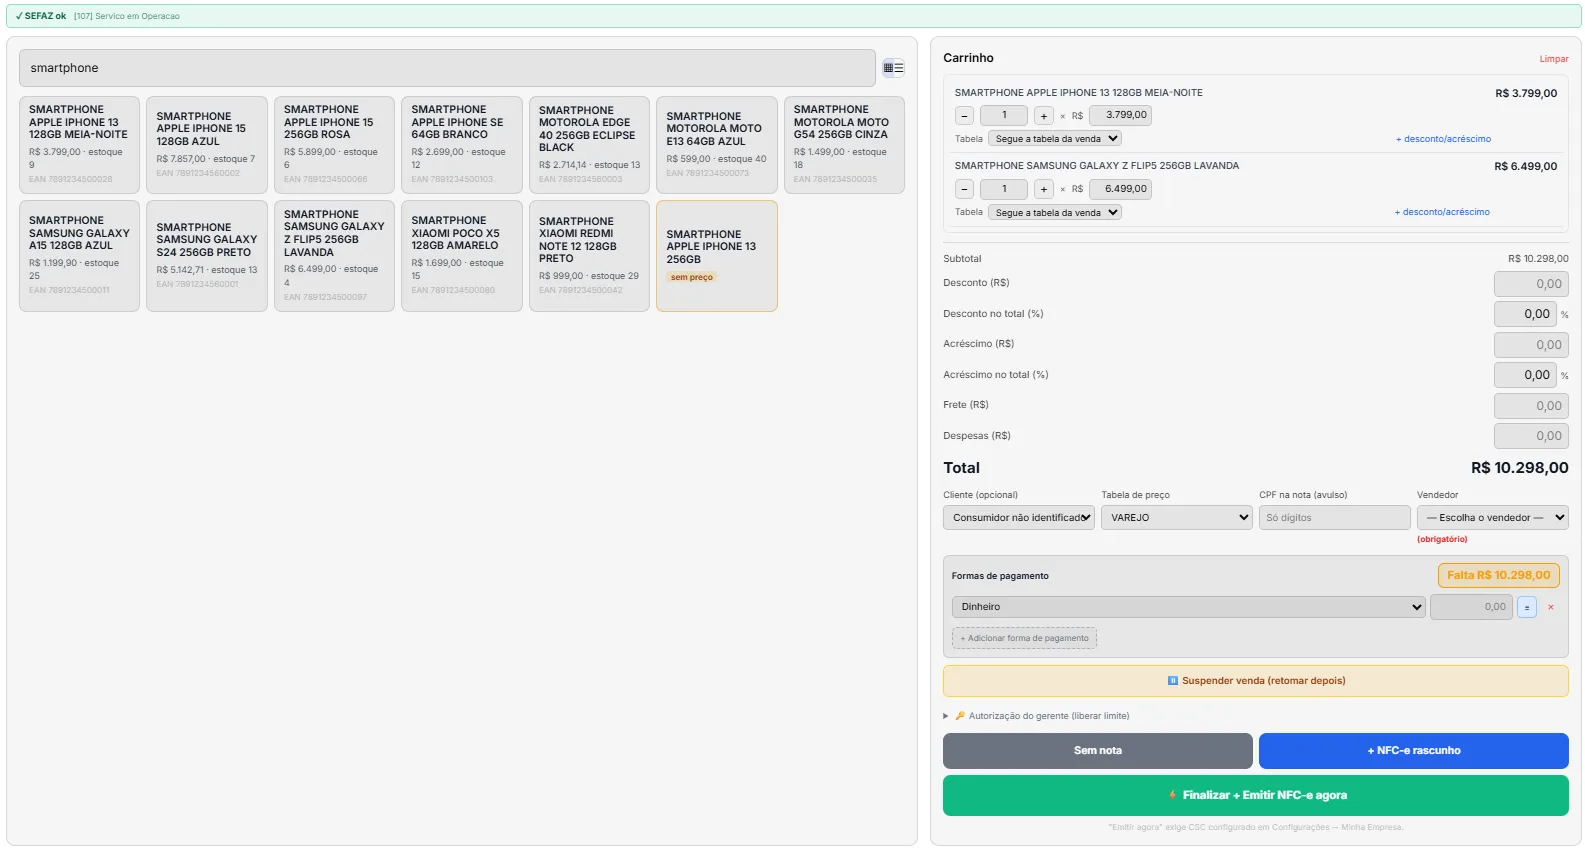1585x849 pixels.
Task: Add iPhone 15 128GB Azul product card
Action: tap(207, 145)
